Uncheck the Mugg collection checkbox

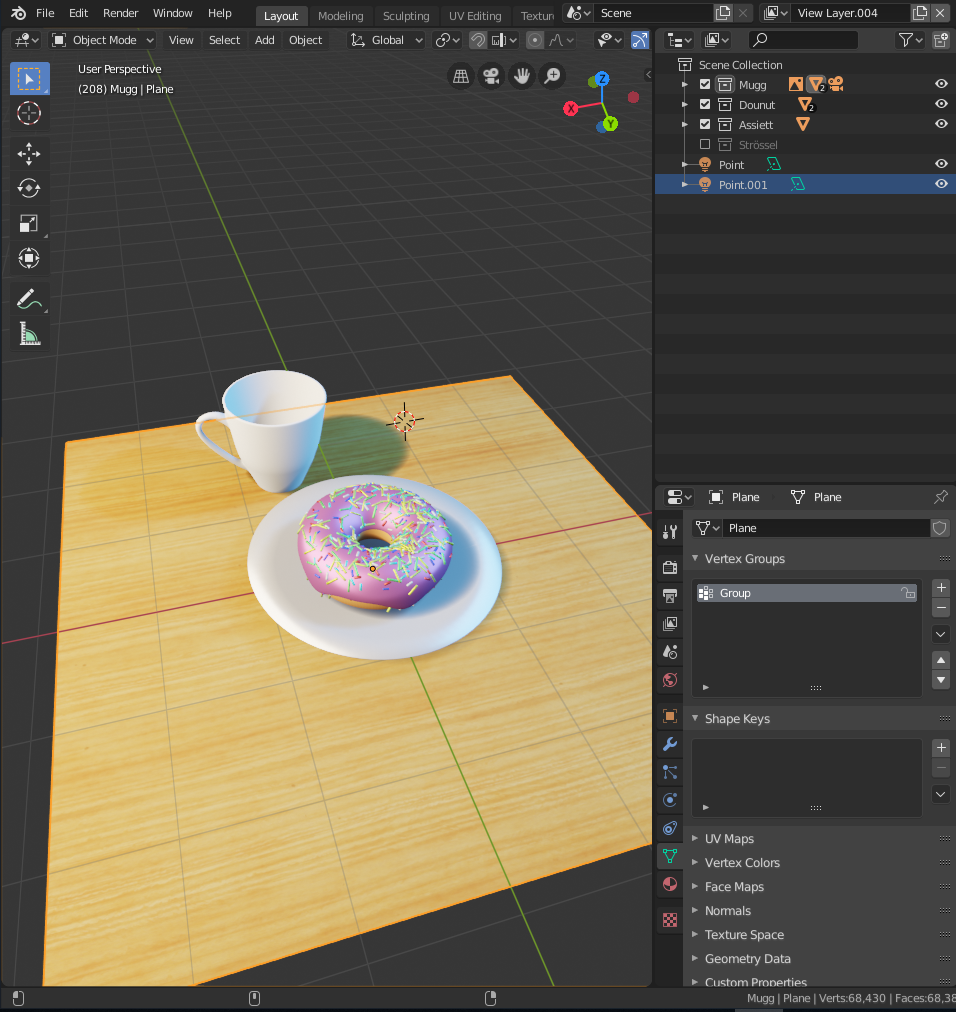[705, 85]
